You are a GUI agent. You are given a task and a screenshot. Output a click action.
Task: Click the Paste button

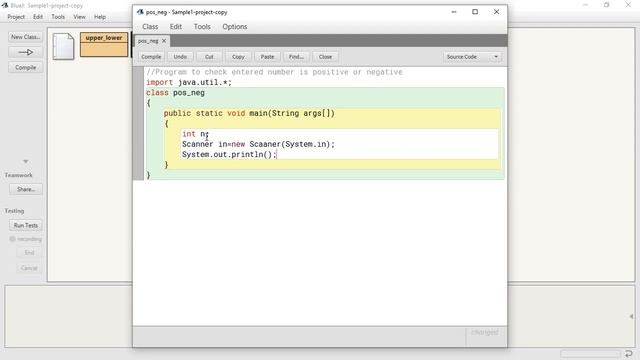267,57
